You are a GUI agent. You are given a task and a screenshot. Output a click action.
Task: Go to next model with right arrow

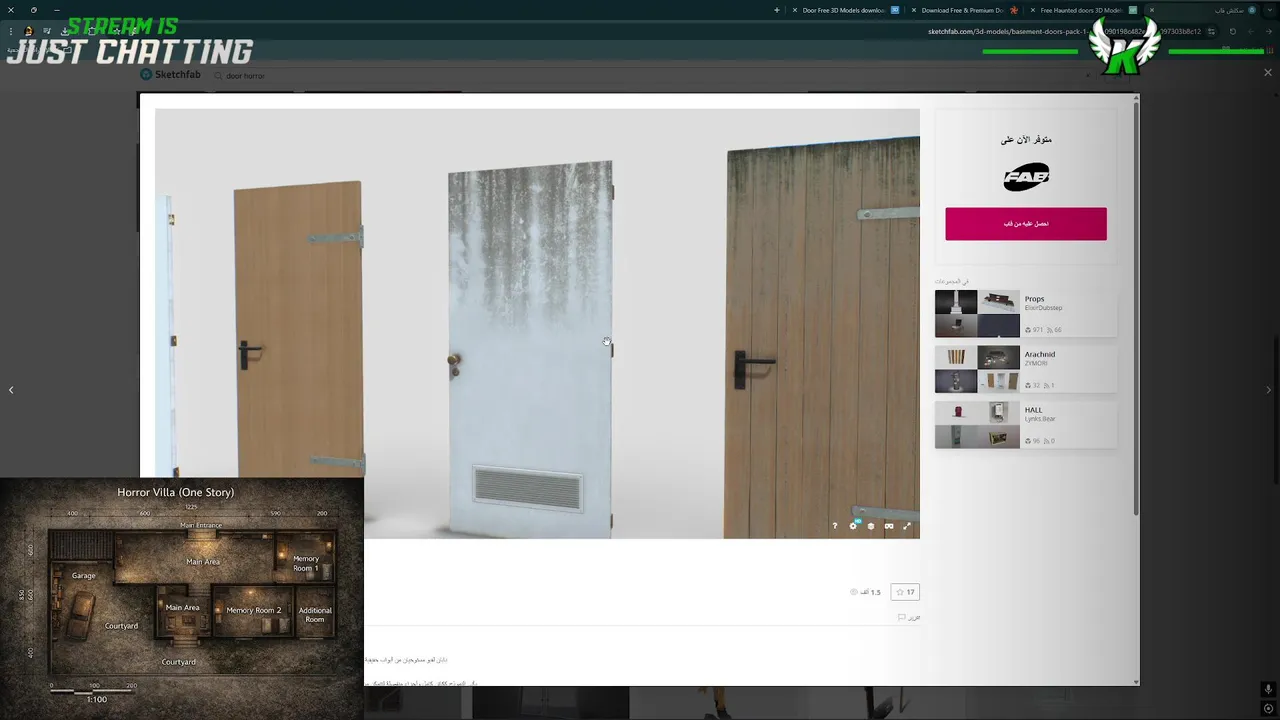(1269, 390)
